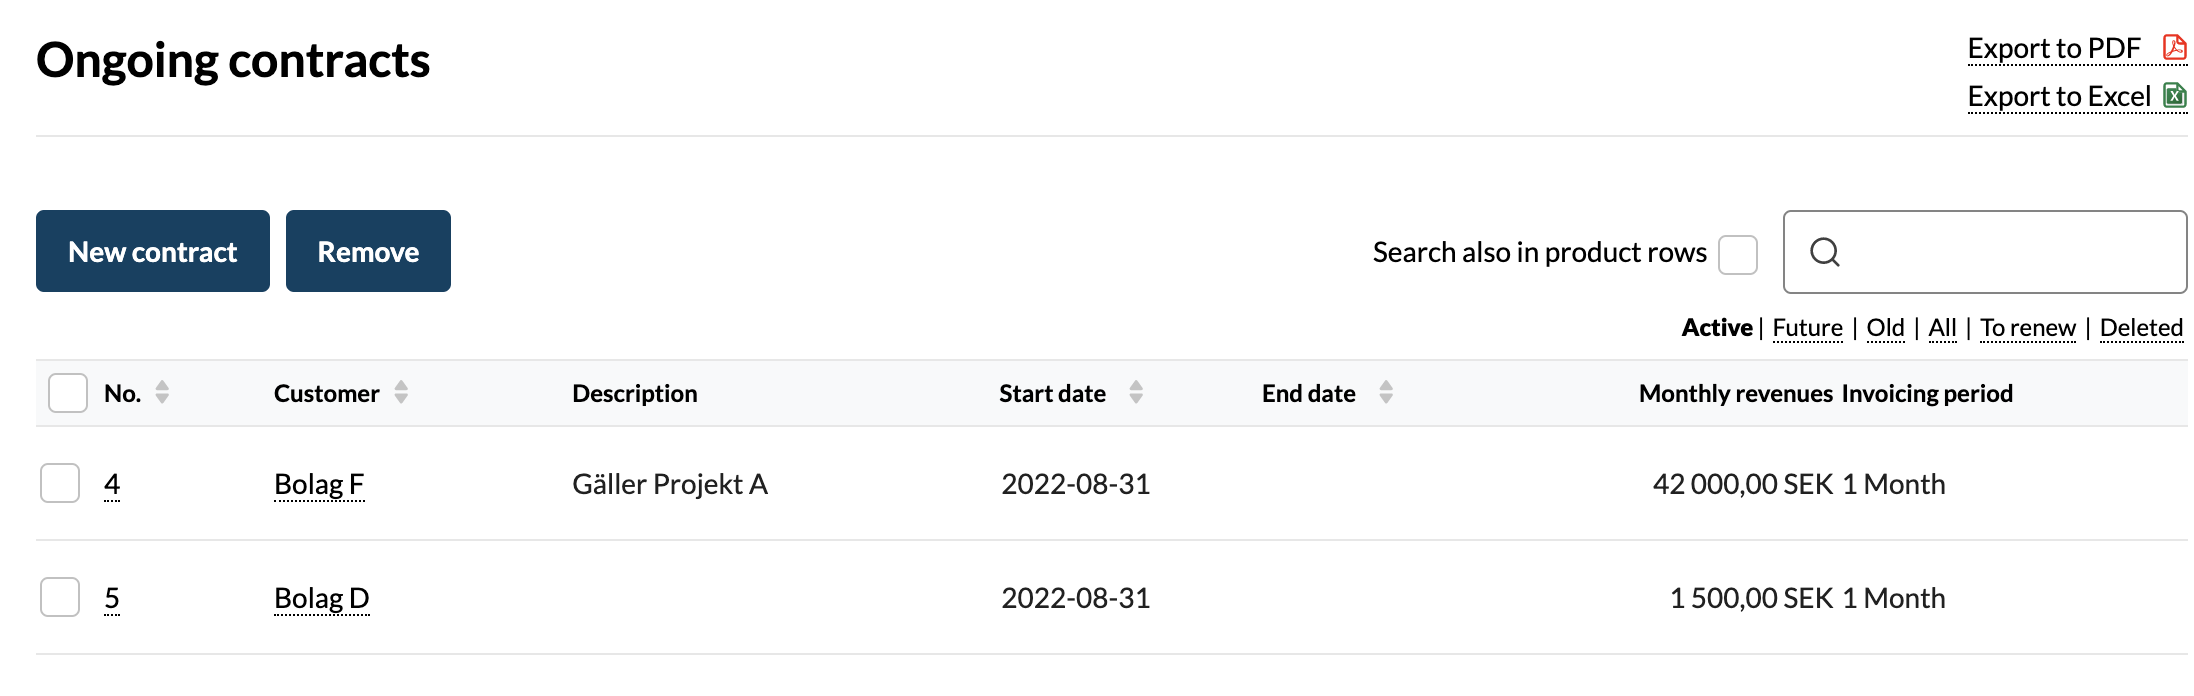Sort by Customer column arrows
The width and height of the screenshot is (2194, 696).
click(x=401, y=392)
